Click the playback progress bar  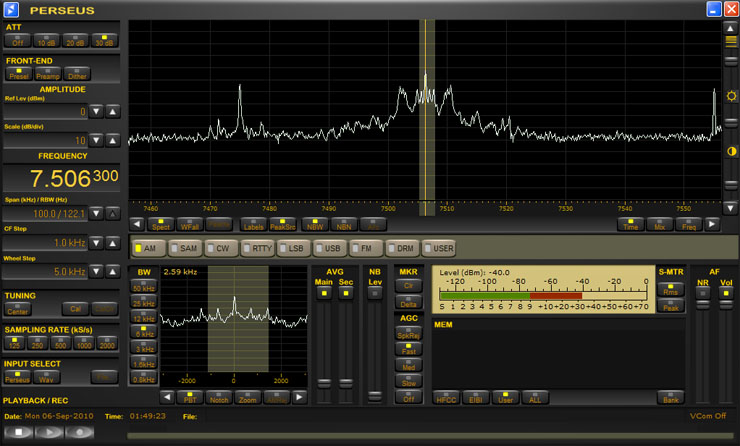[432, 436]
